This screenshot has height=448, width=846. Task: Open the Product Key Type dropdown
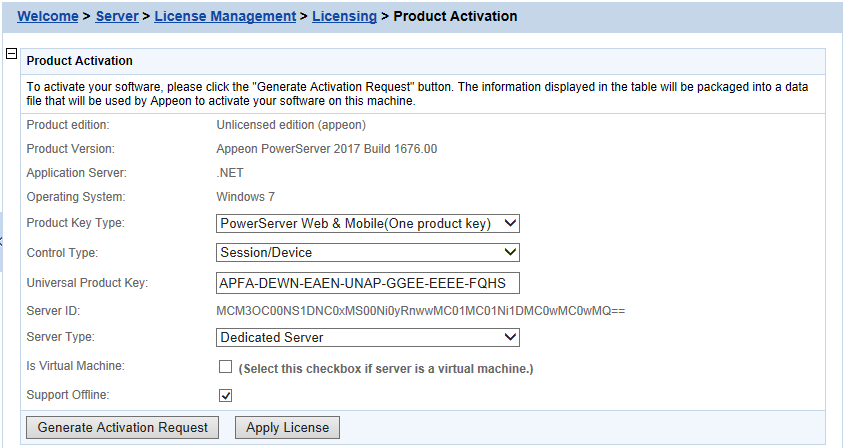pyautogui.click(x=367, y=223)
